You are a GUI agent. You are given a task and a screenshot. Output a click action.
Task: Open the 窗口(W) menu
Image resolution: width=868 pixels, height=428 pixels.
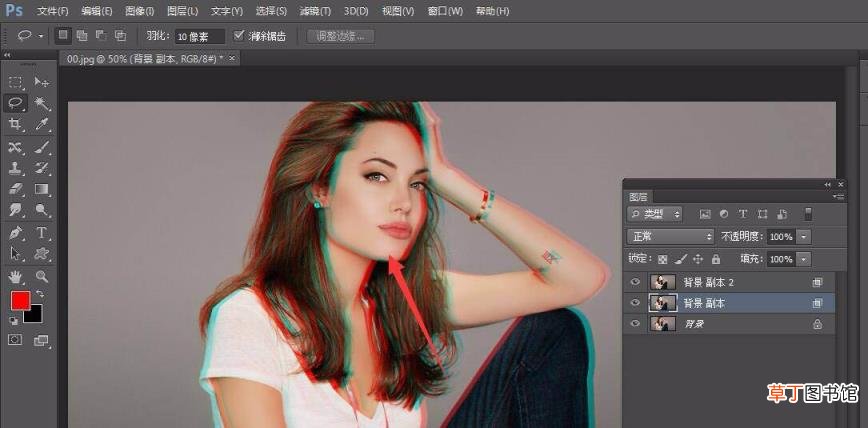pyautogui.click(x=445, y=11)
